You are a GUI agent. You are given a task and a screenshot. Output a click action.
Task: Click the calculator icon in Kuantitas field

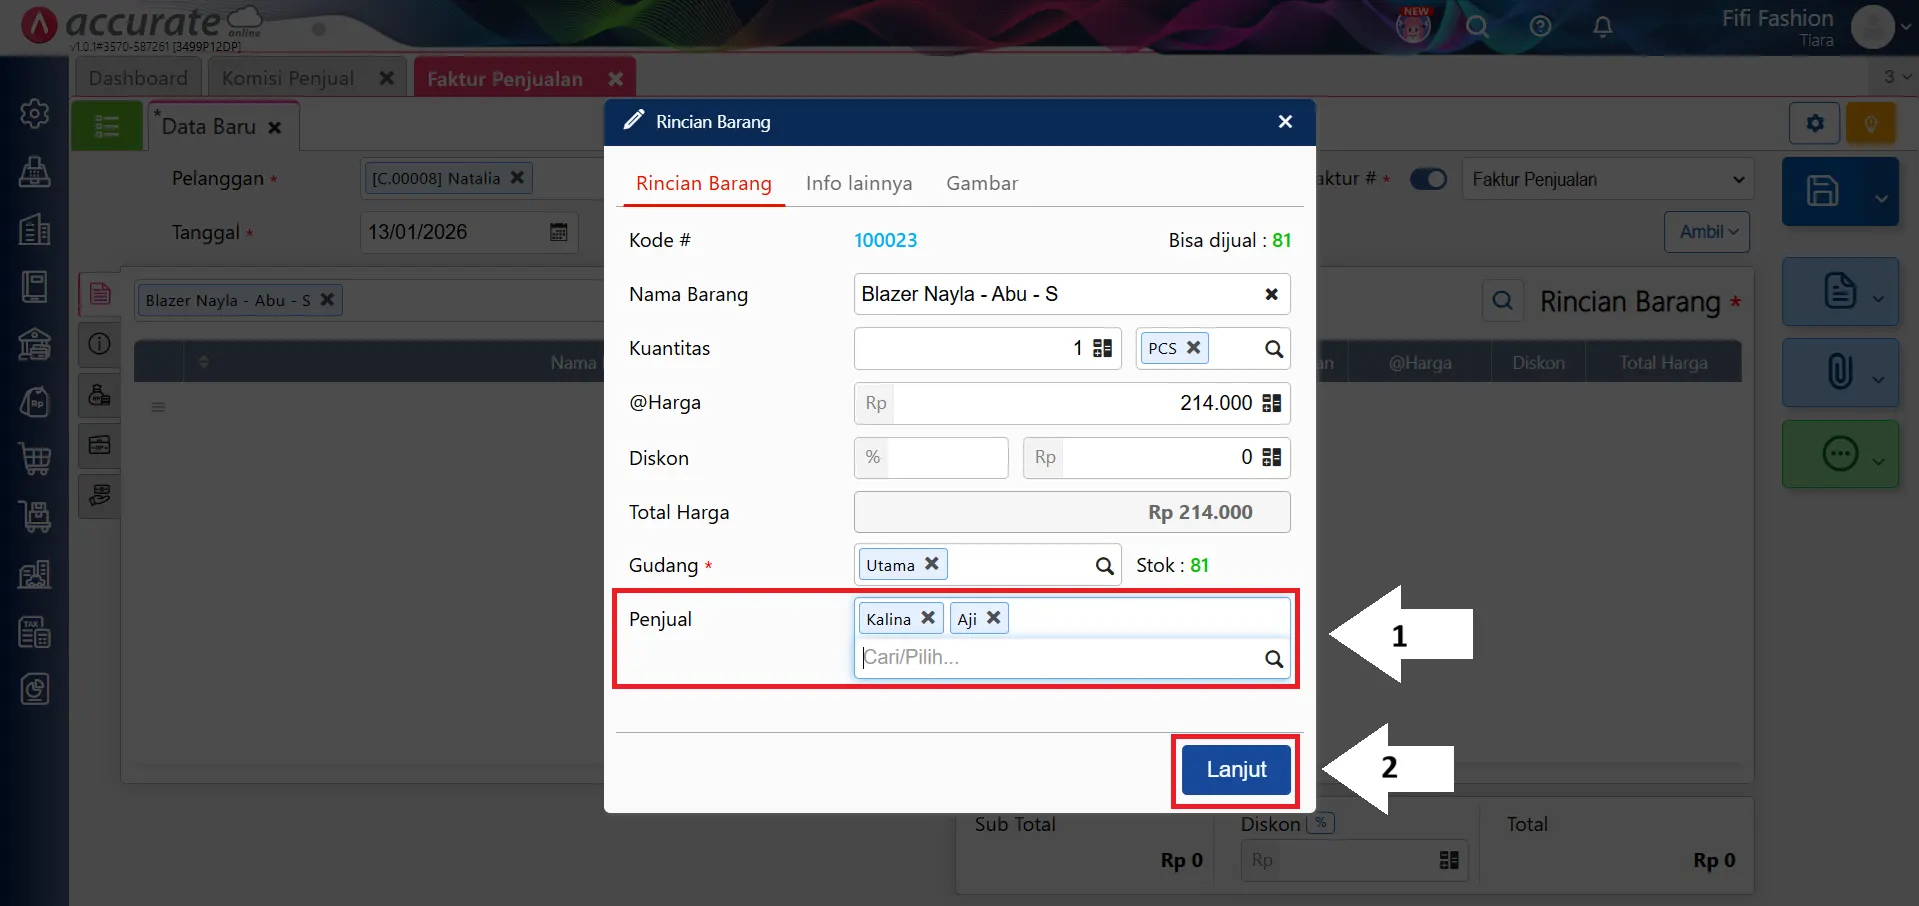pos(1102,348)
